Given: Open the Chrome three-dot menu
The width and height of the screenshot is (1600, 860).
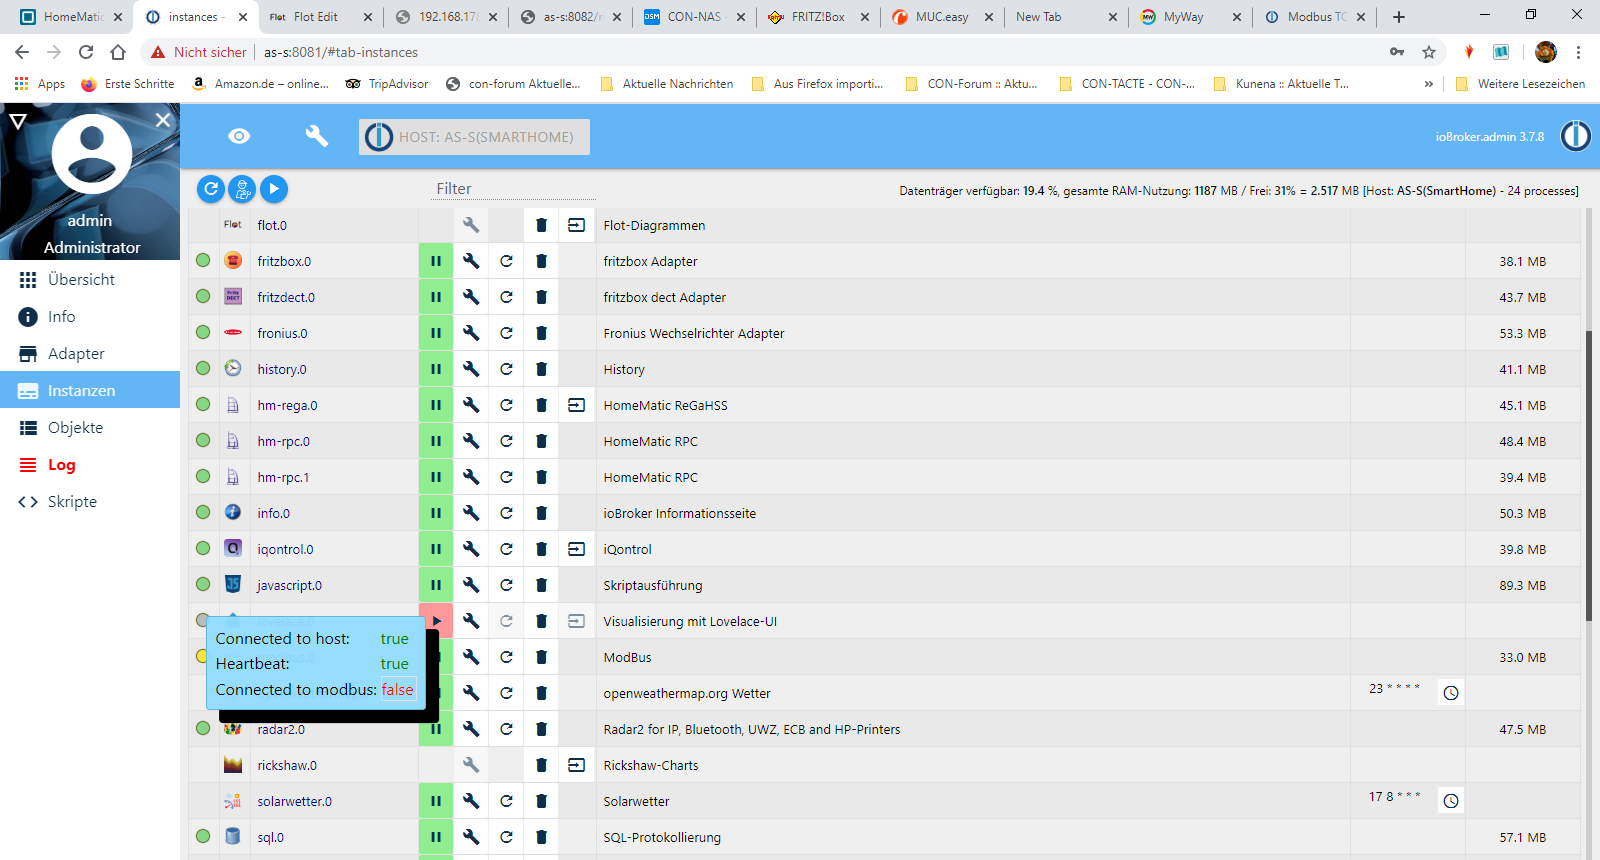Looking at the screenshot, I should pos(1578,52).
